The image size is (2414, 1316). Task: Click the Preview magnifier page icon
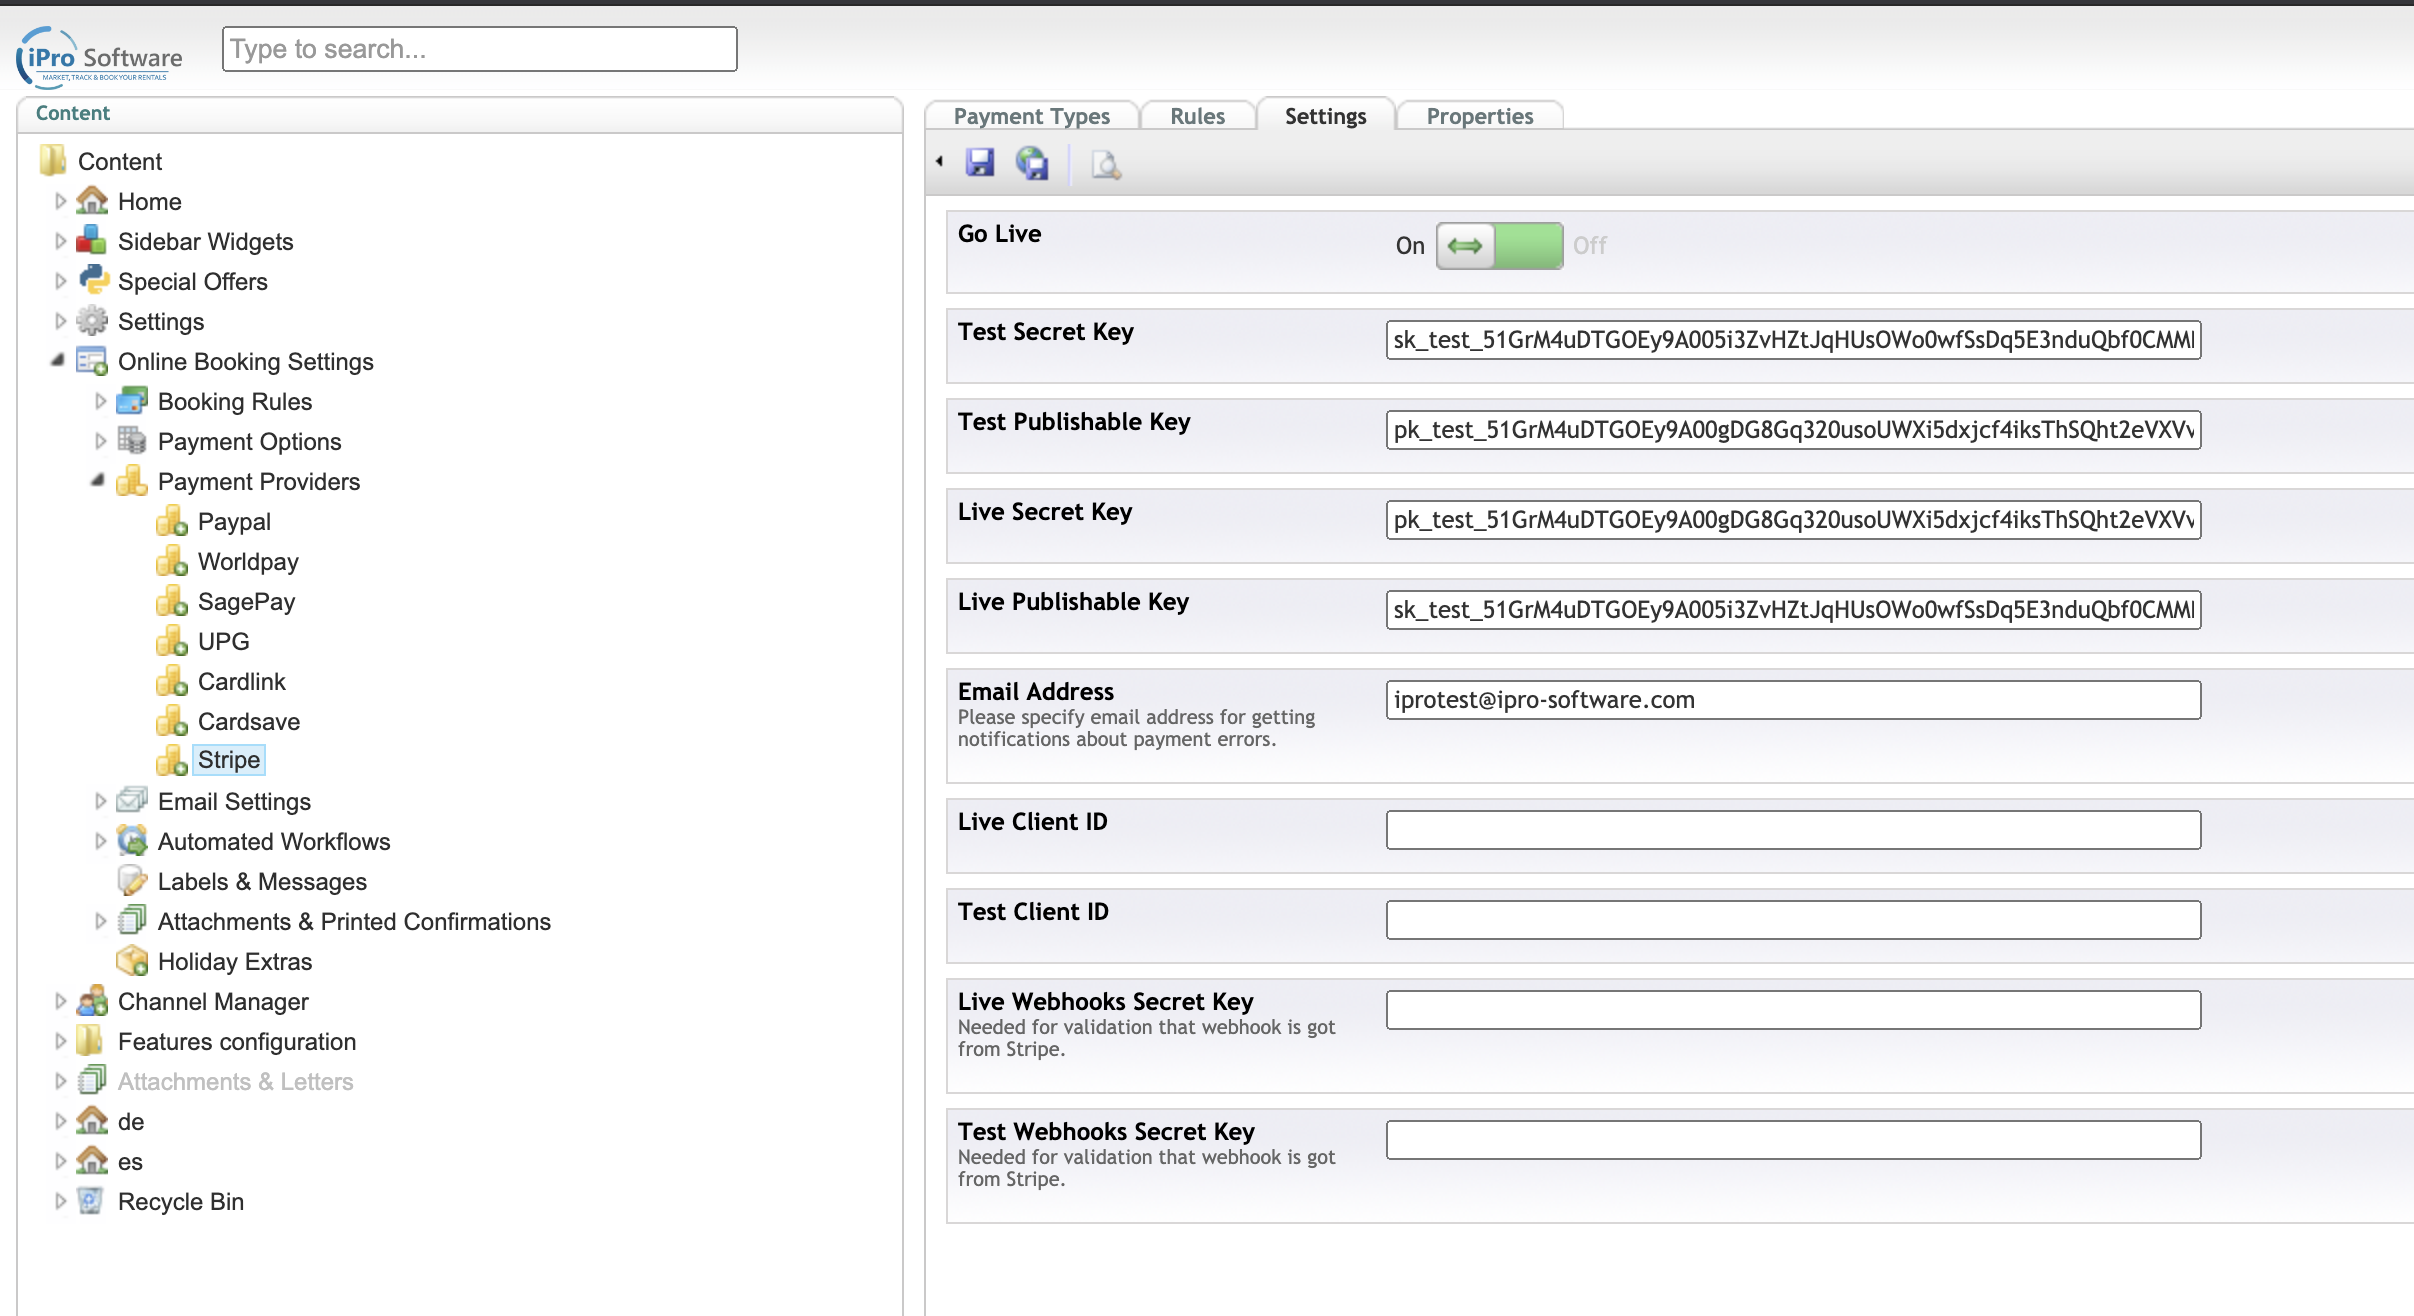coord(1105,164)
